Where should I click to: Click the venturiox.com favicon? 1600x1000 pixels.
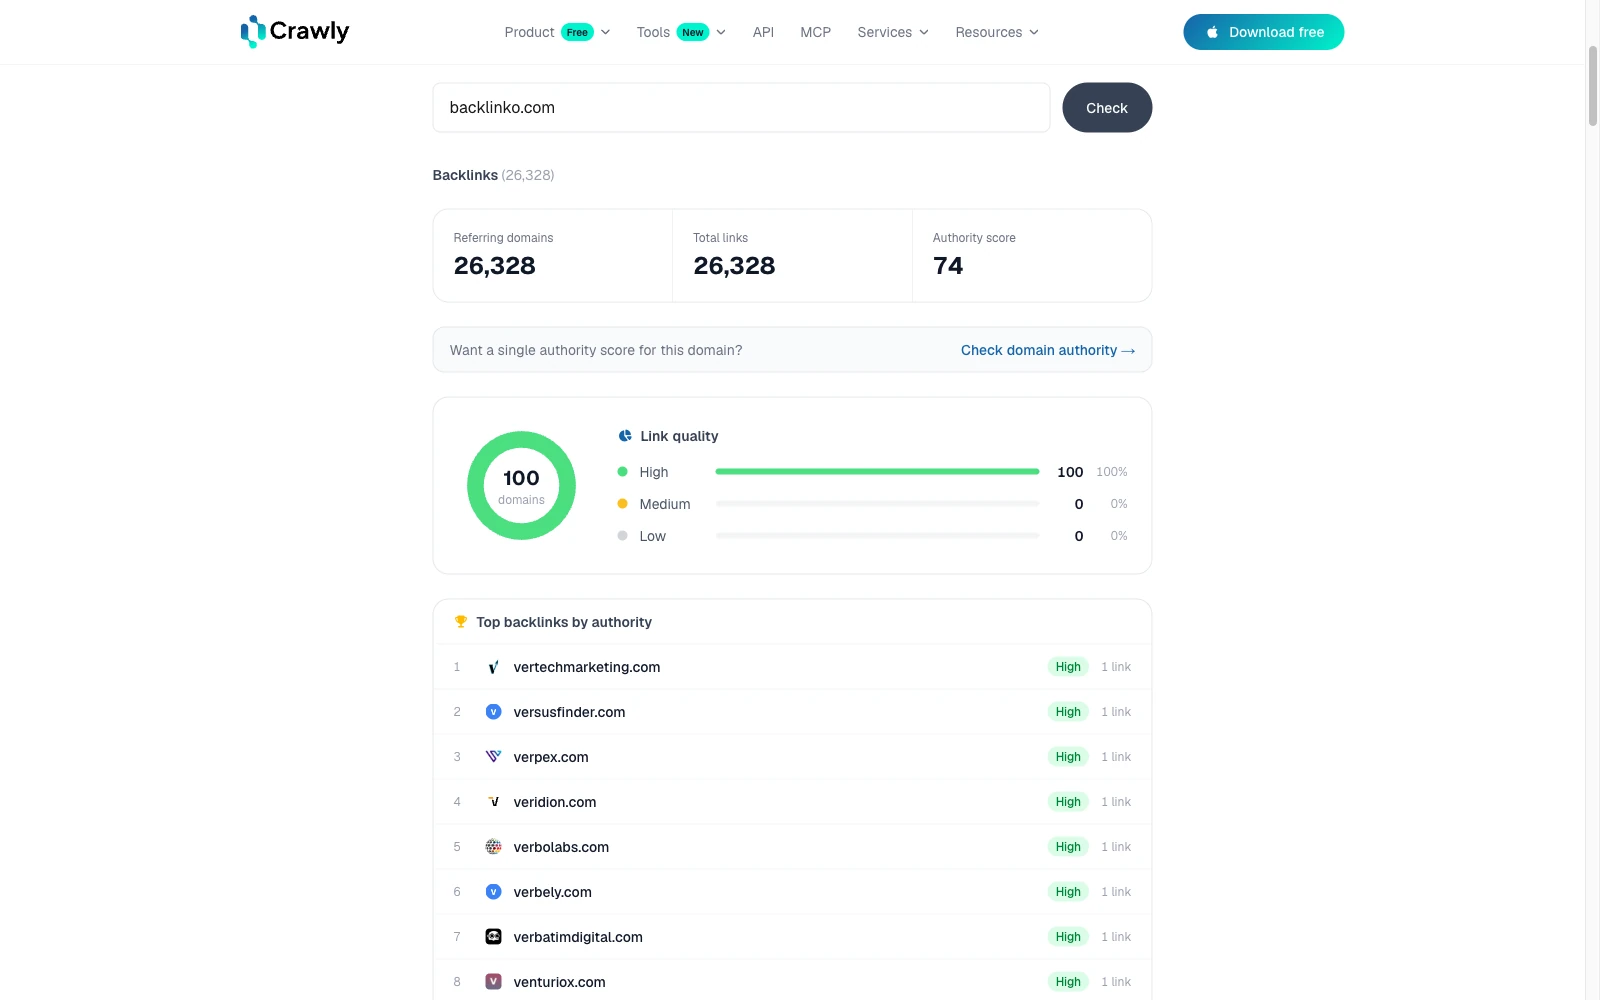493,982
